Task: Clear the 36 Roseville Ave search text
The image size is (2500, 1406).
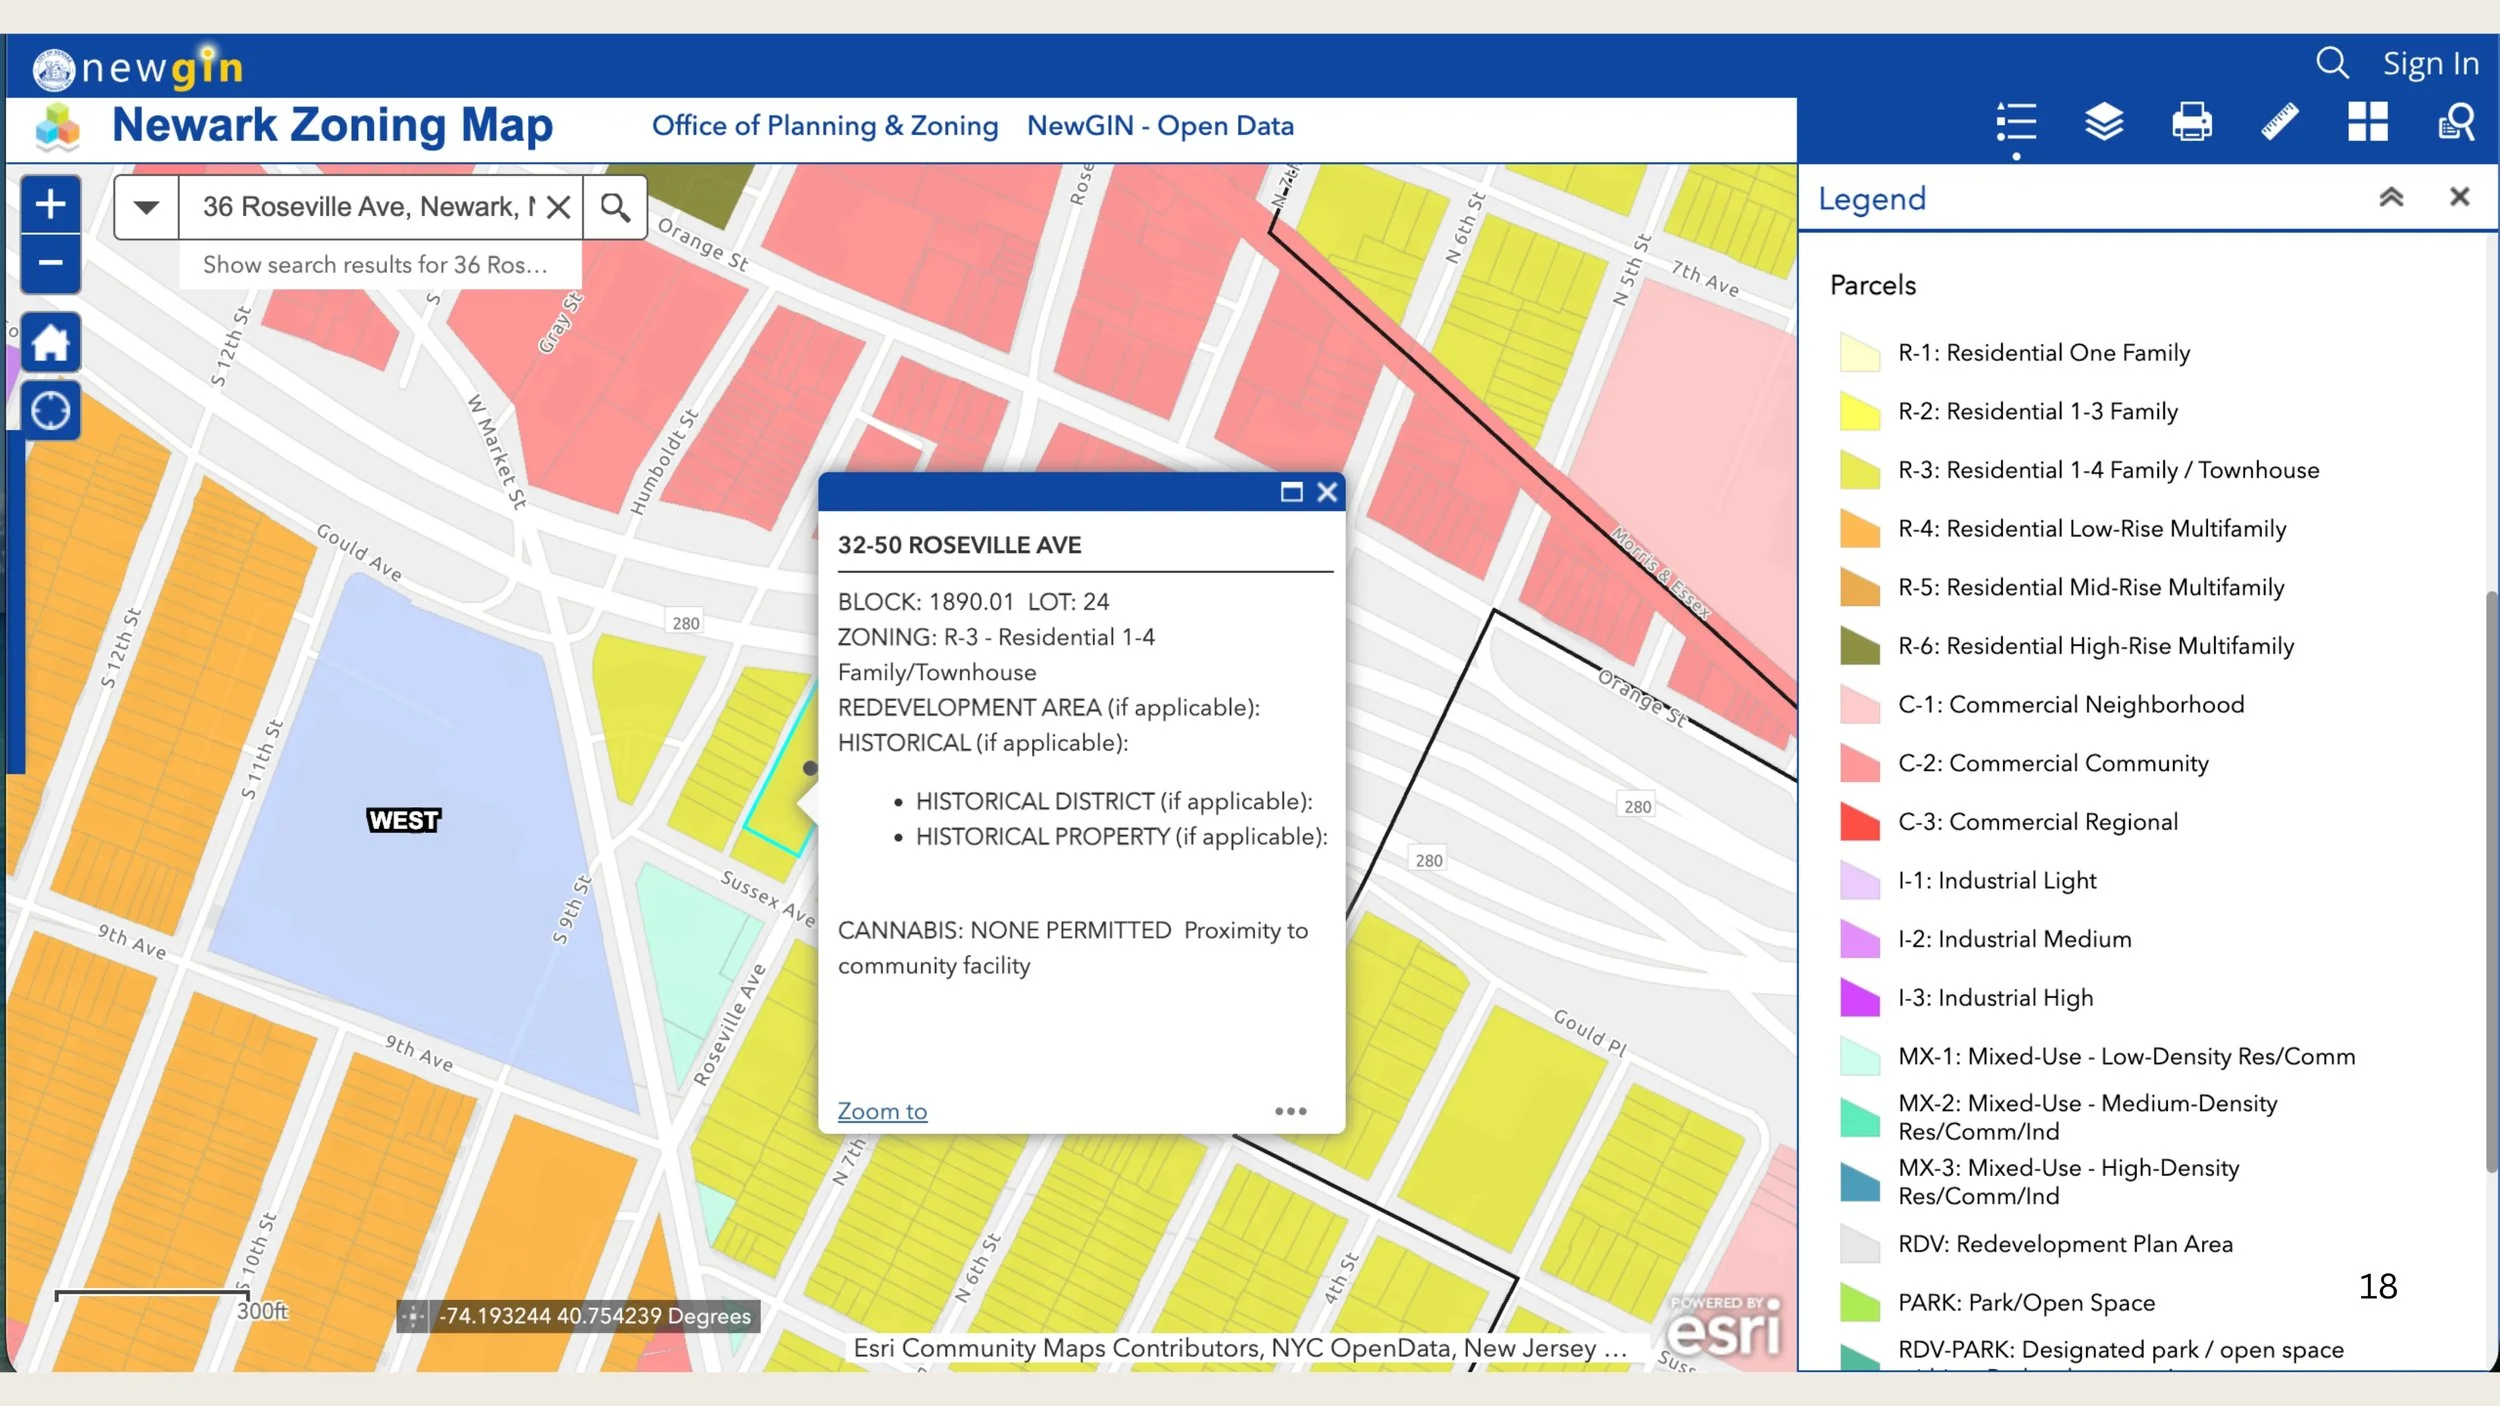Action: [559, 207]
